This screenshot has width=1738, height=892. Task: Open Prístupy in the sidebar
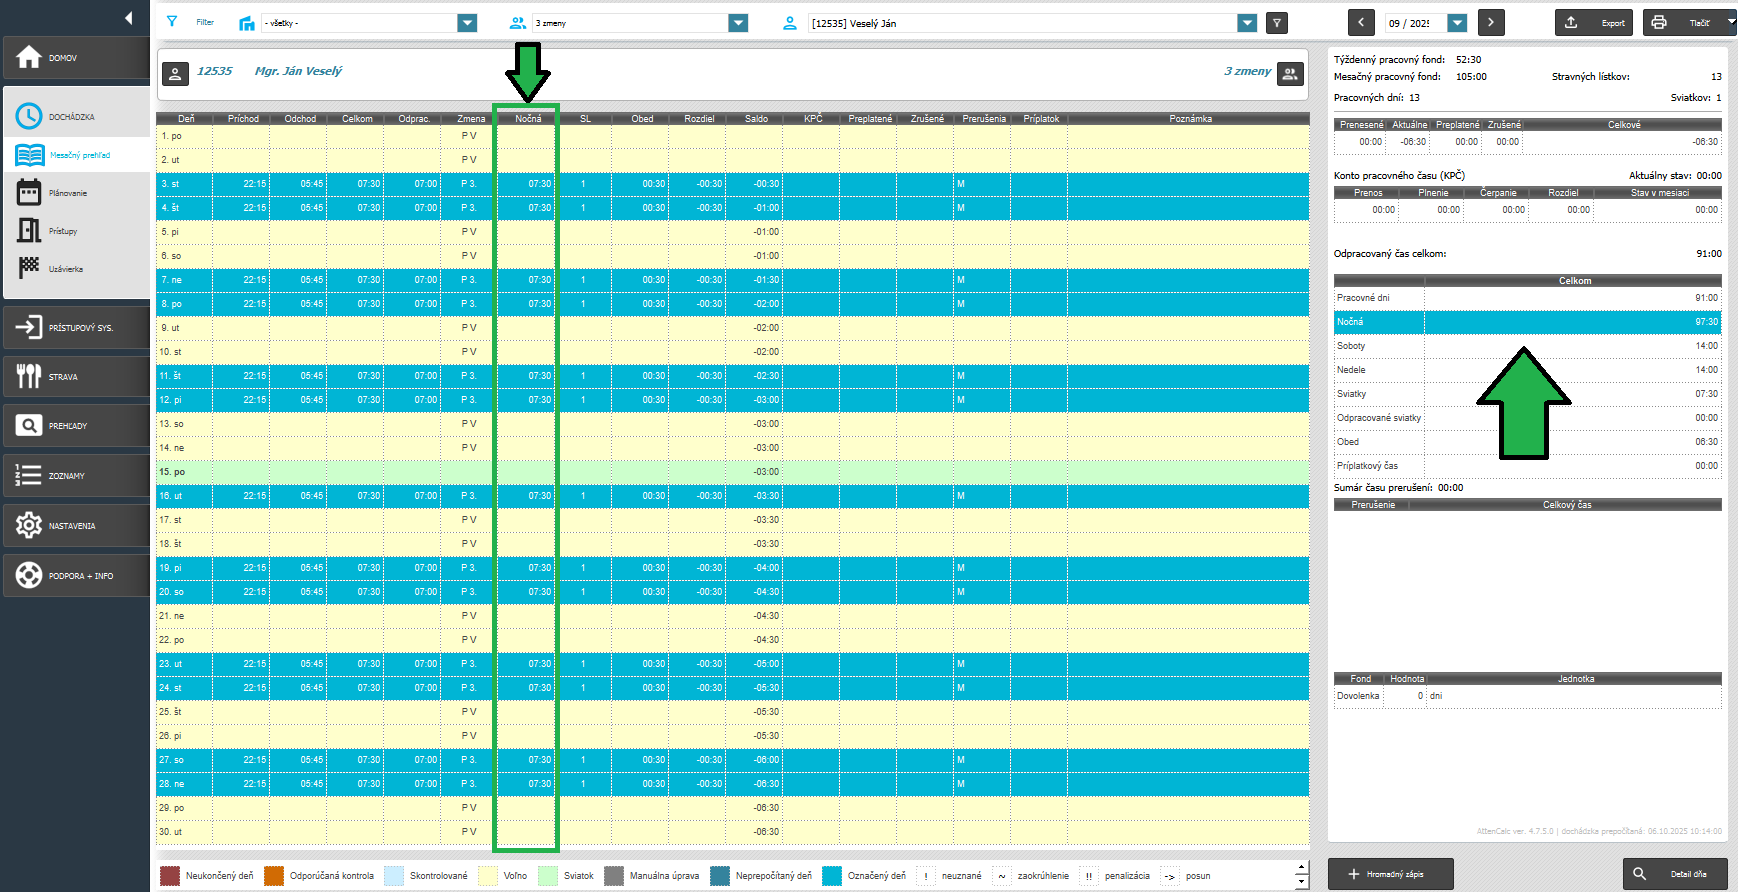coord(62,231)
